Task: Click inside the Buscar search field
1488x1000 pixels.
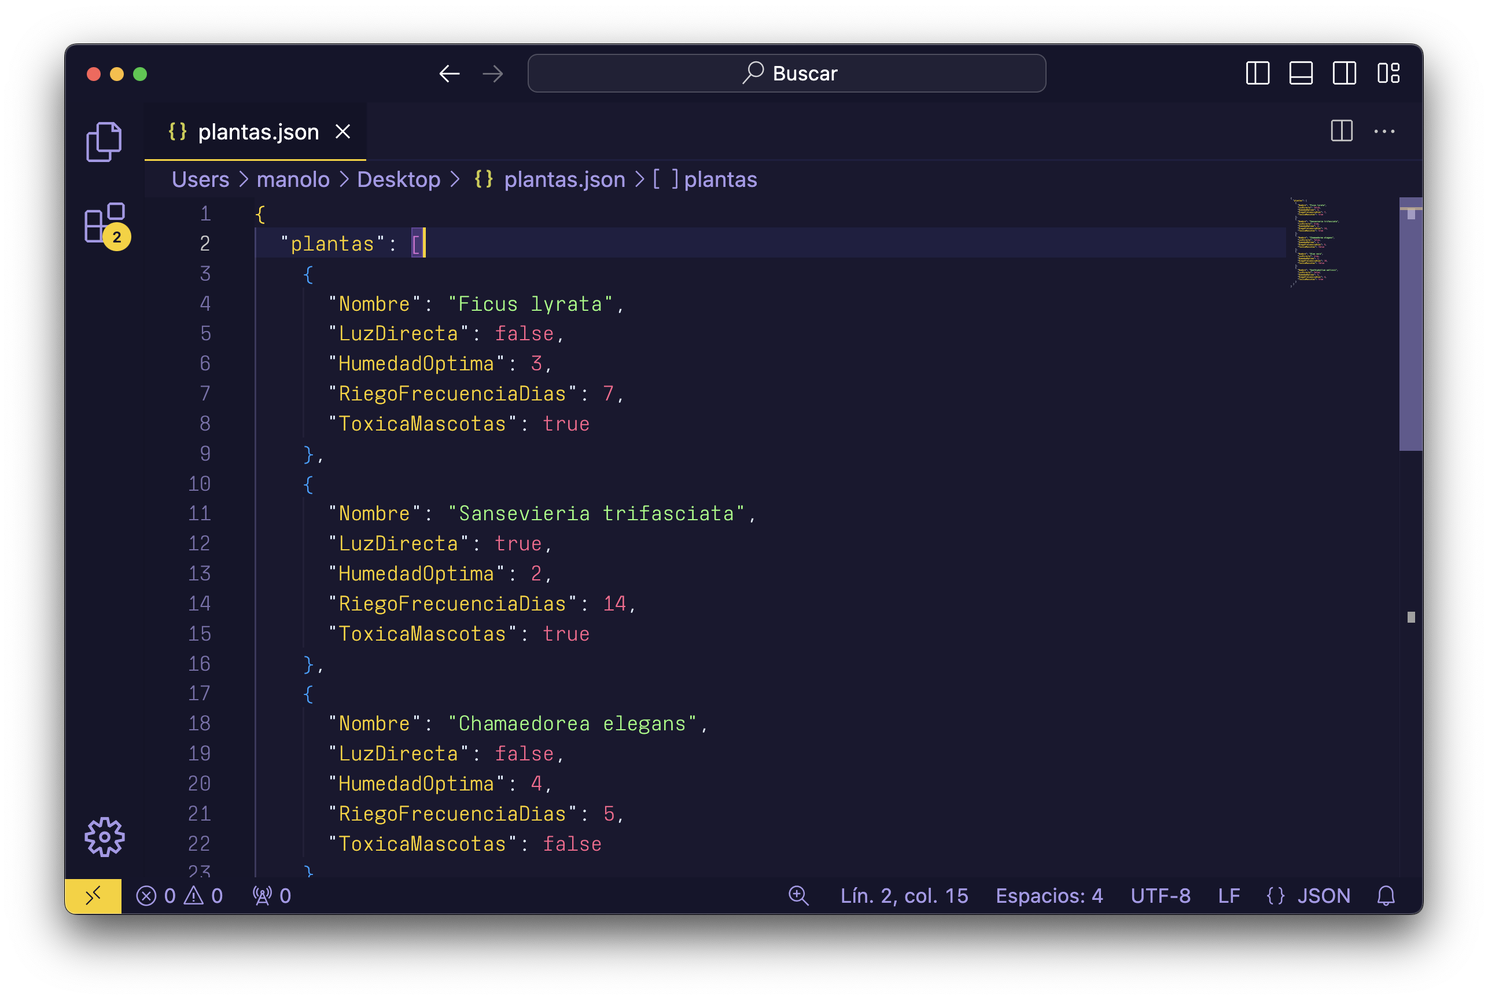Action: pyautogui.click(x=786, y=73)
